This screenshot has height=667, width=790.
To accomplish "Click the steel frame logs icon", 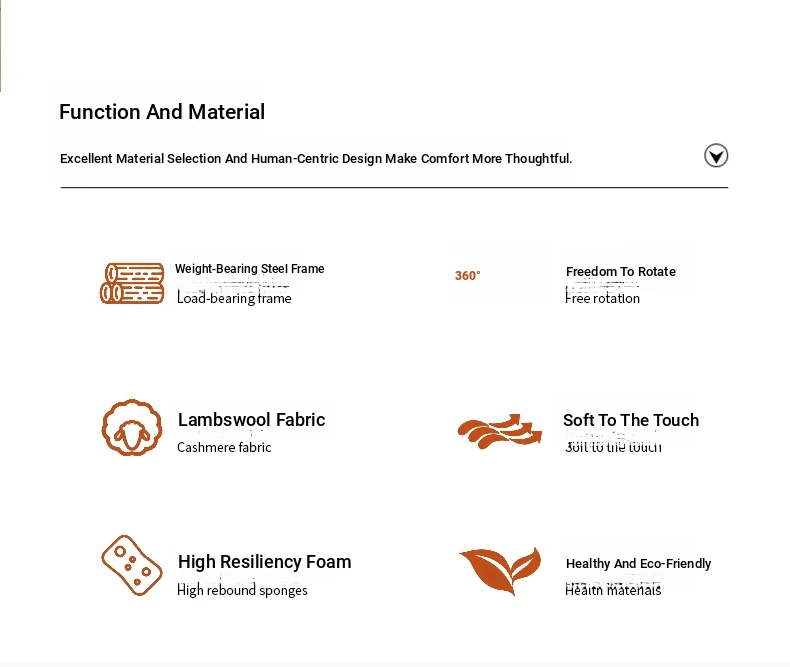I will (x=132, y=283).
